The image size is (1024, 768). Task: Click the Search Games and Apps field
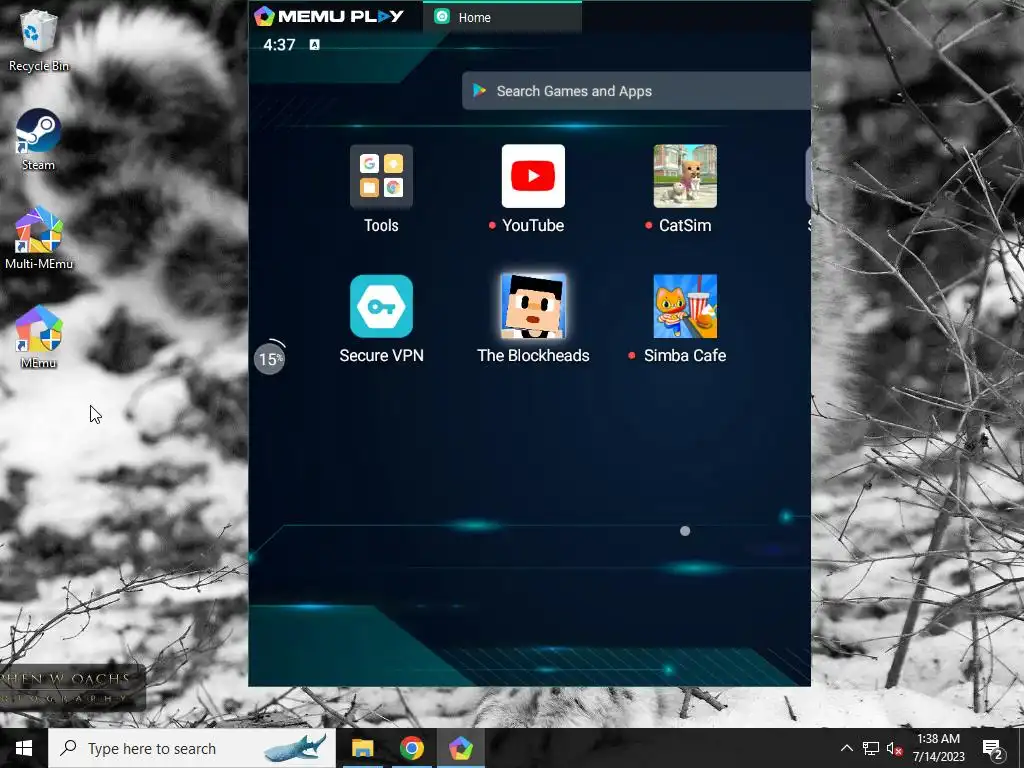(x=637, y=91)
